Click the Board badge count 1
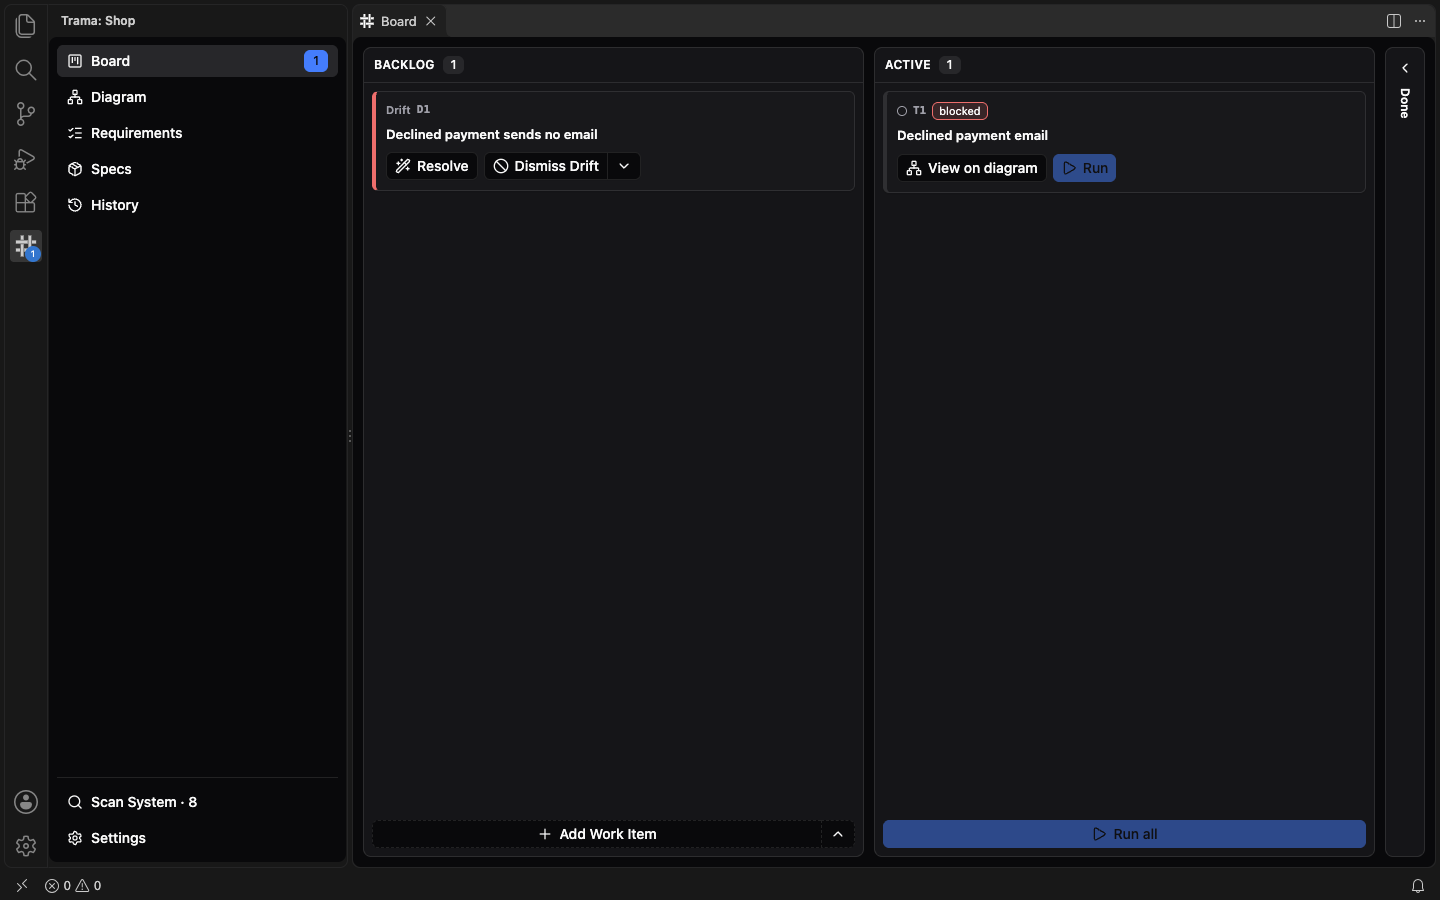 click(316, 61)
